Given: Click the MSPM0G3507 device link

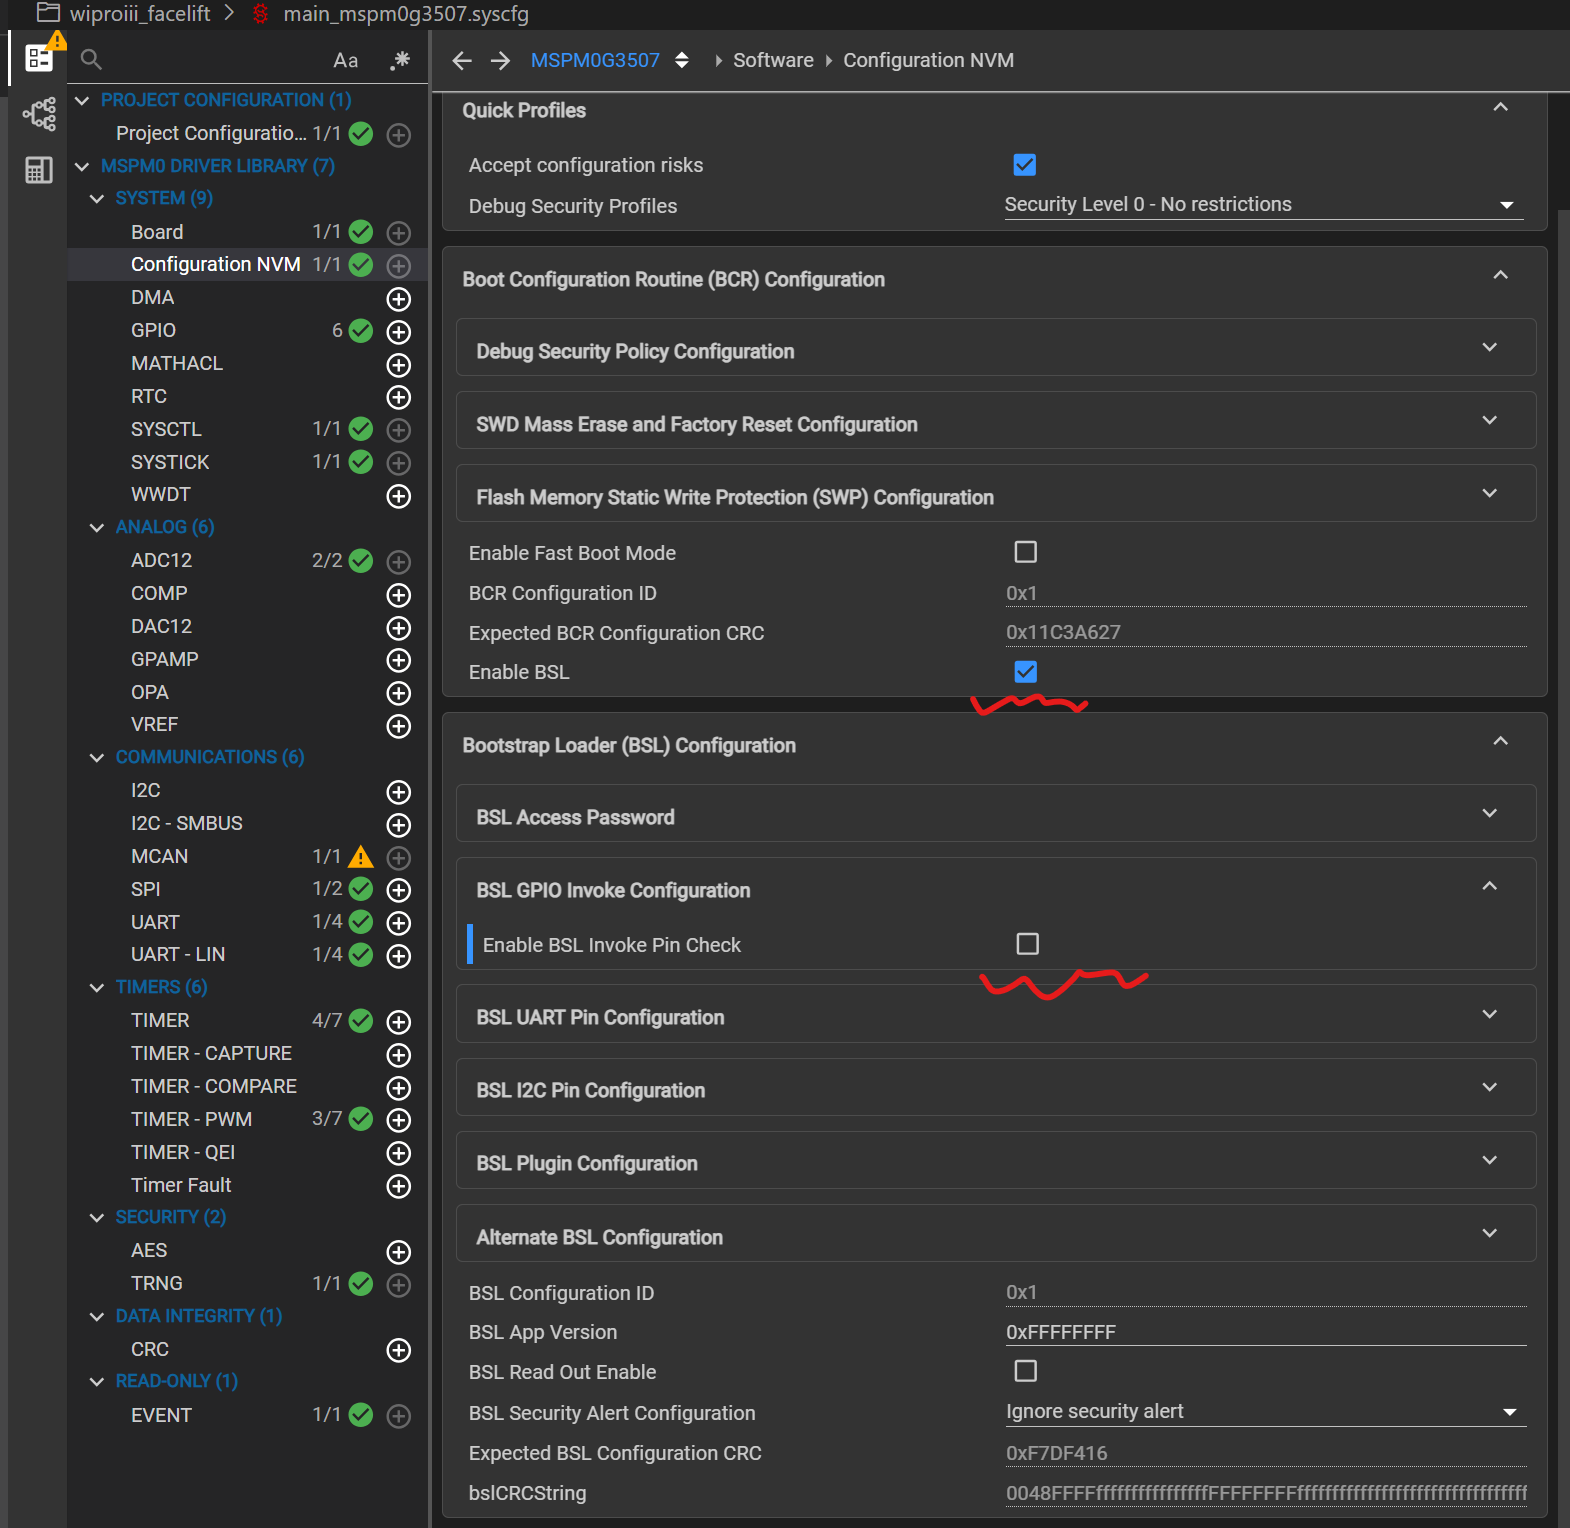Looking at the screenshot, I should [595, 60].
